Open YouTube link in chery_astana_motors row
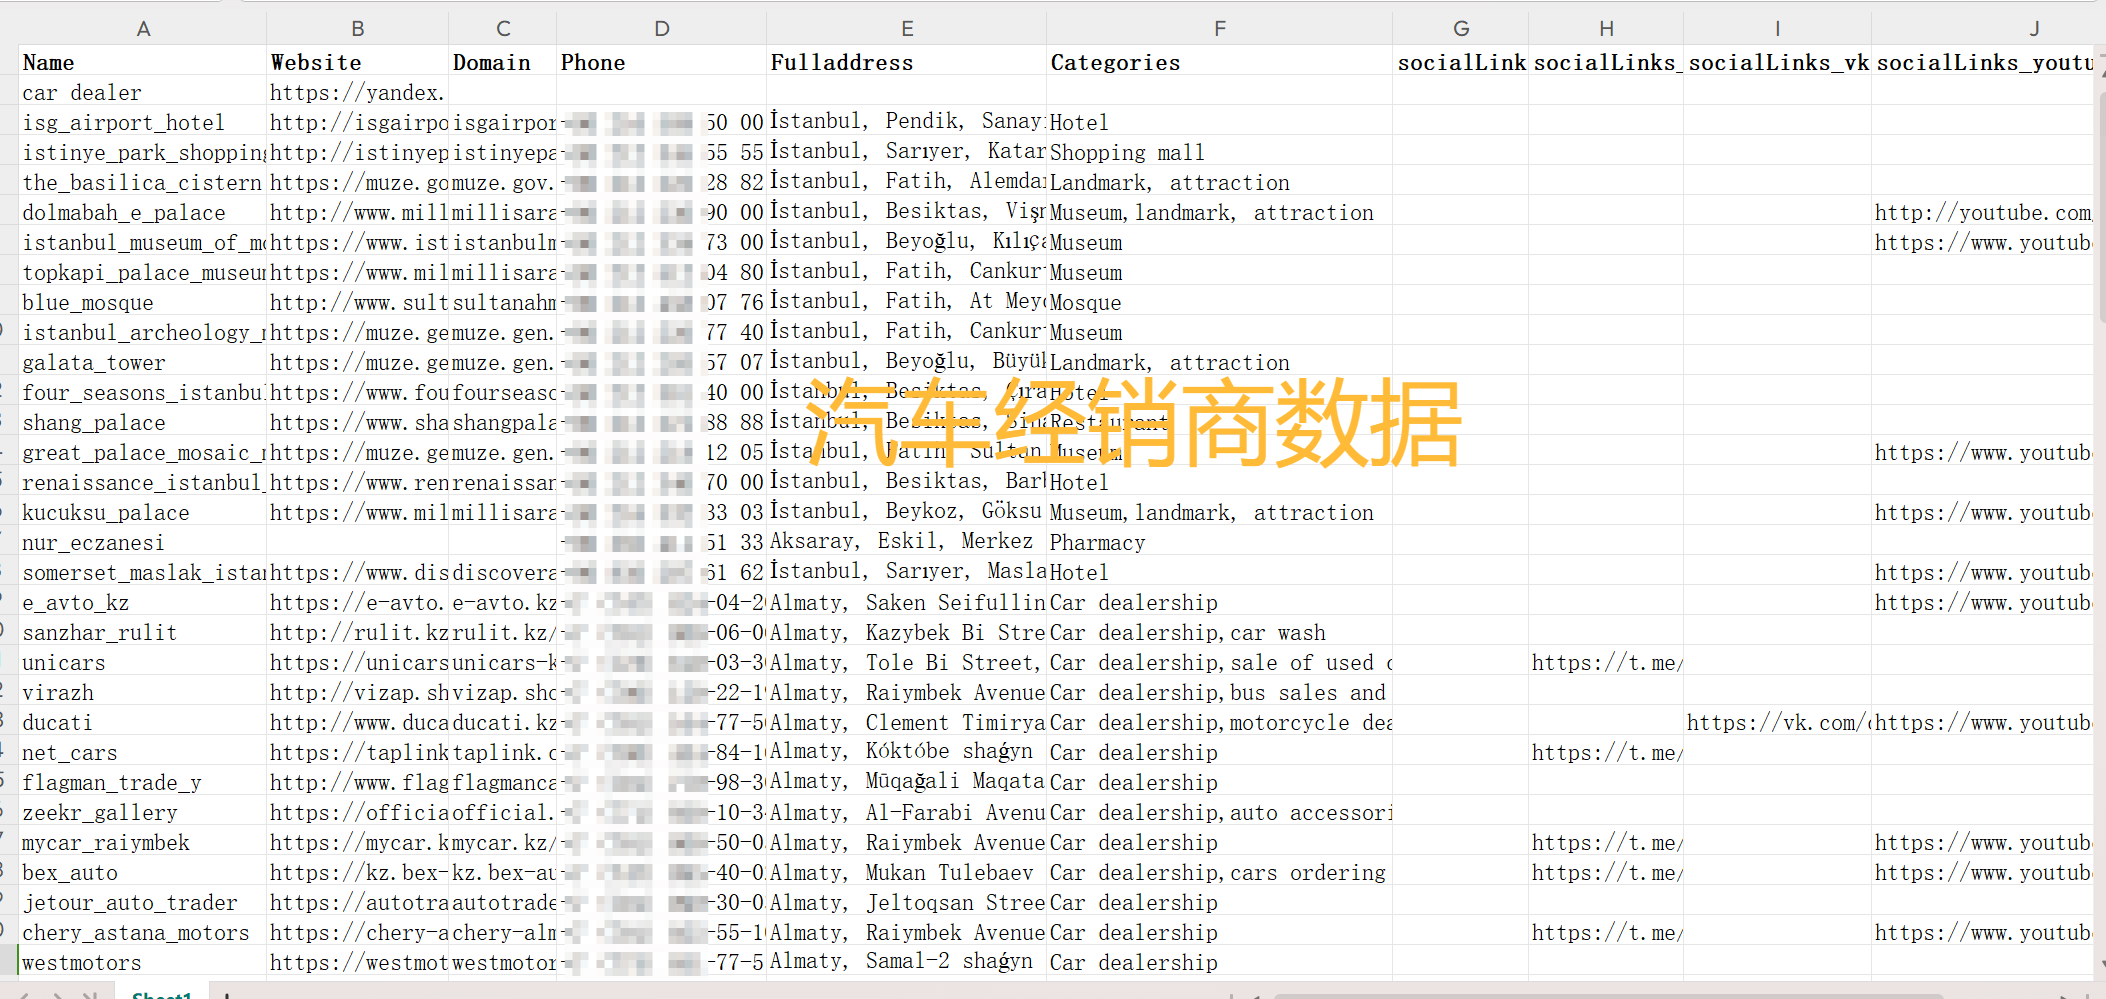 pos(1983,932)
